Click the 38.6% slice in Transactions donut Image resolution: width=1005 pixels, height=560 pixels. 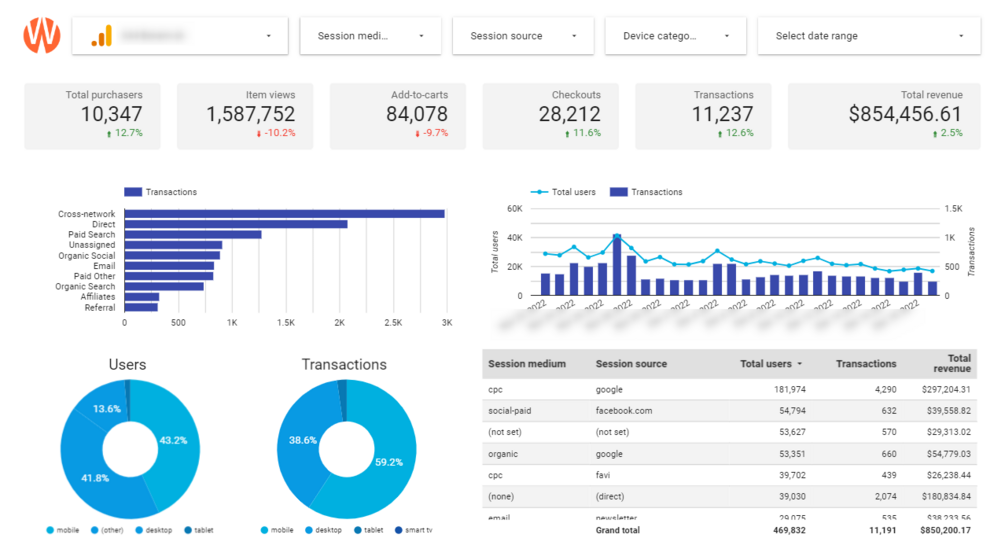point(303,440)
